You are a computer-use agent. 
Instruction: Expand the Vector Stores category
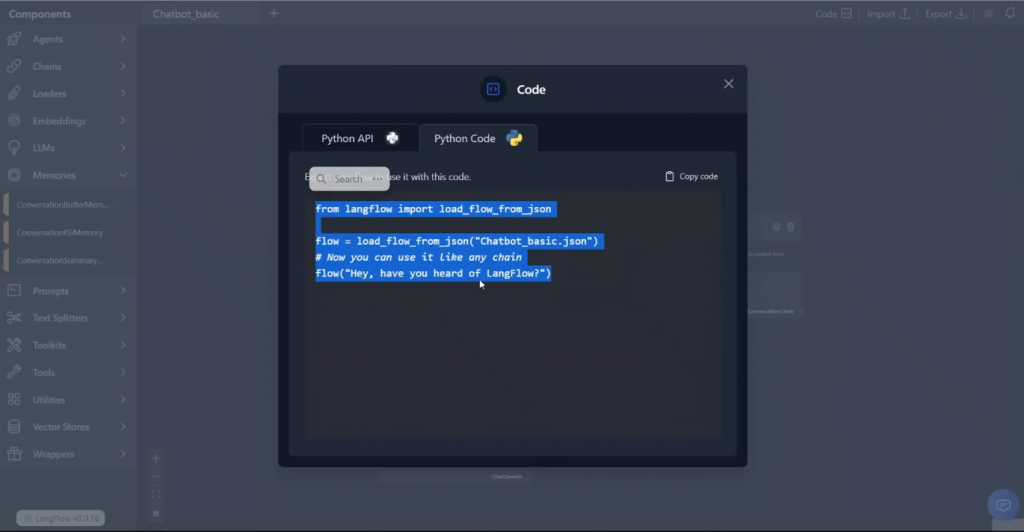click(x=67, y=427)
